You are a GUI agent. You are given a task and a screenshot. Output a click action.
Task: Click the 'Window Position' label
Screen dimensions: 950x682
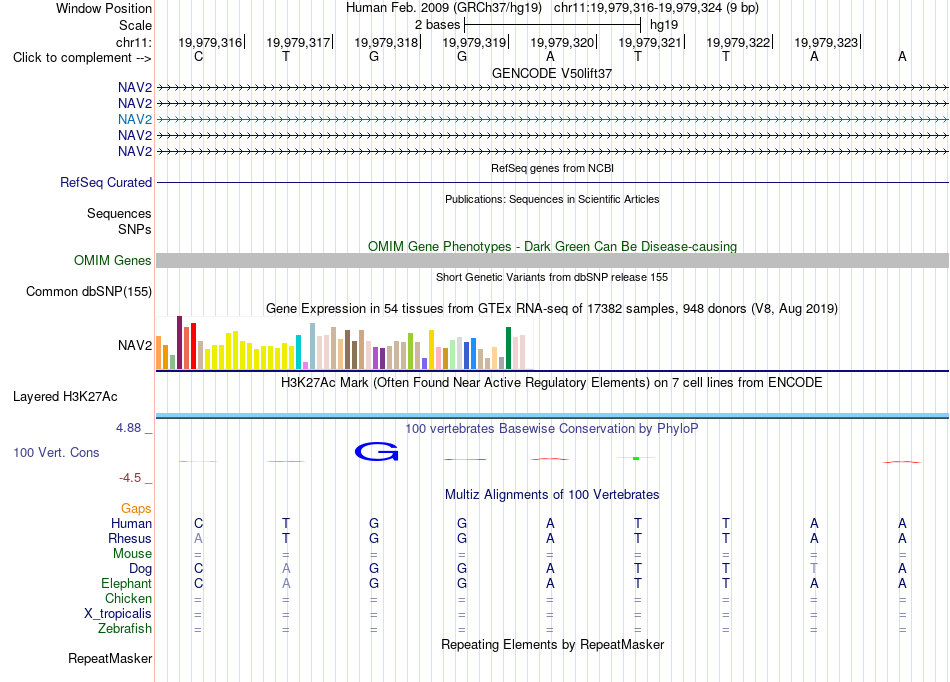coord(104,8)
